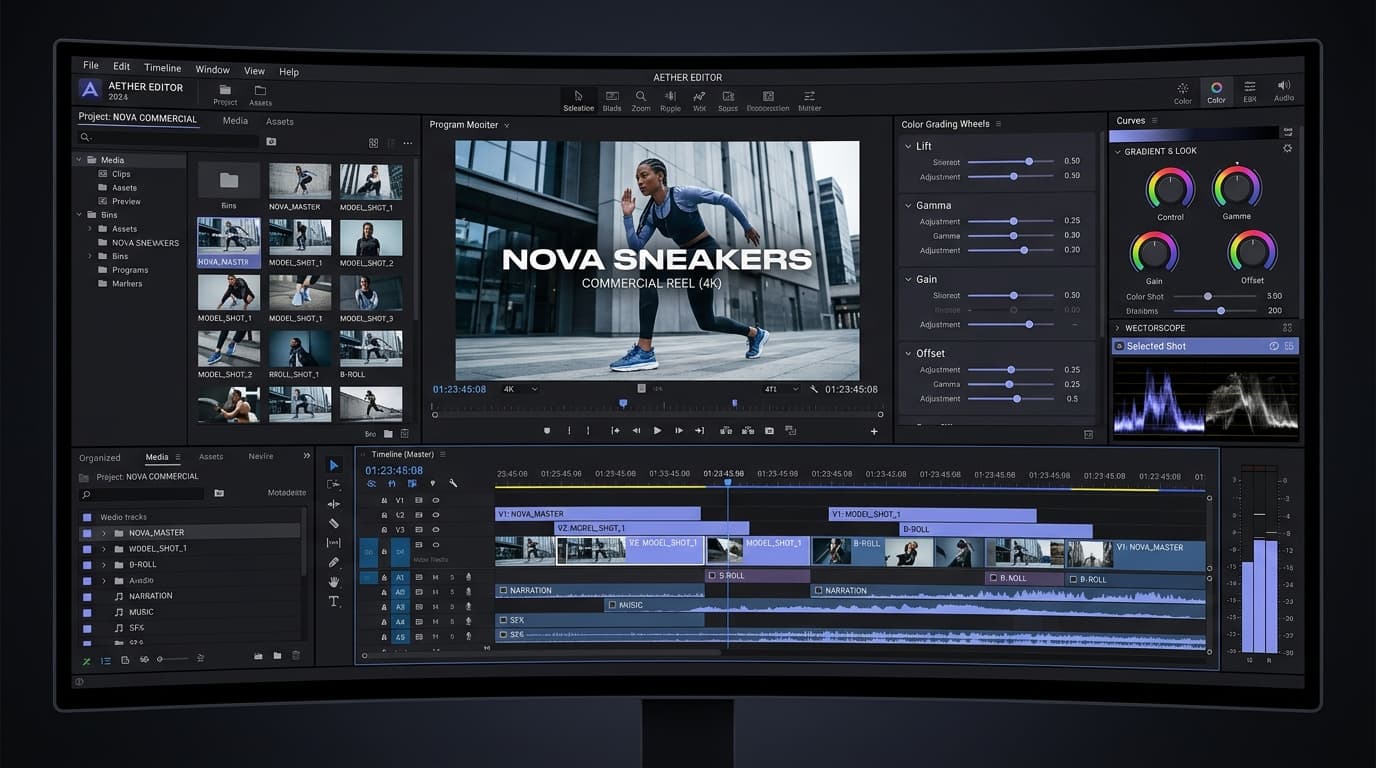Click the Control color wheel
The height and width of the screenshot is (768, 1376).
coord(1170,187)
